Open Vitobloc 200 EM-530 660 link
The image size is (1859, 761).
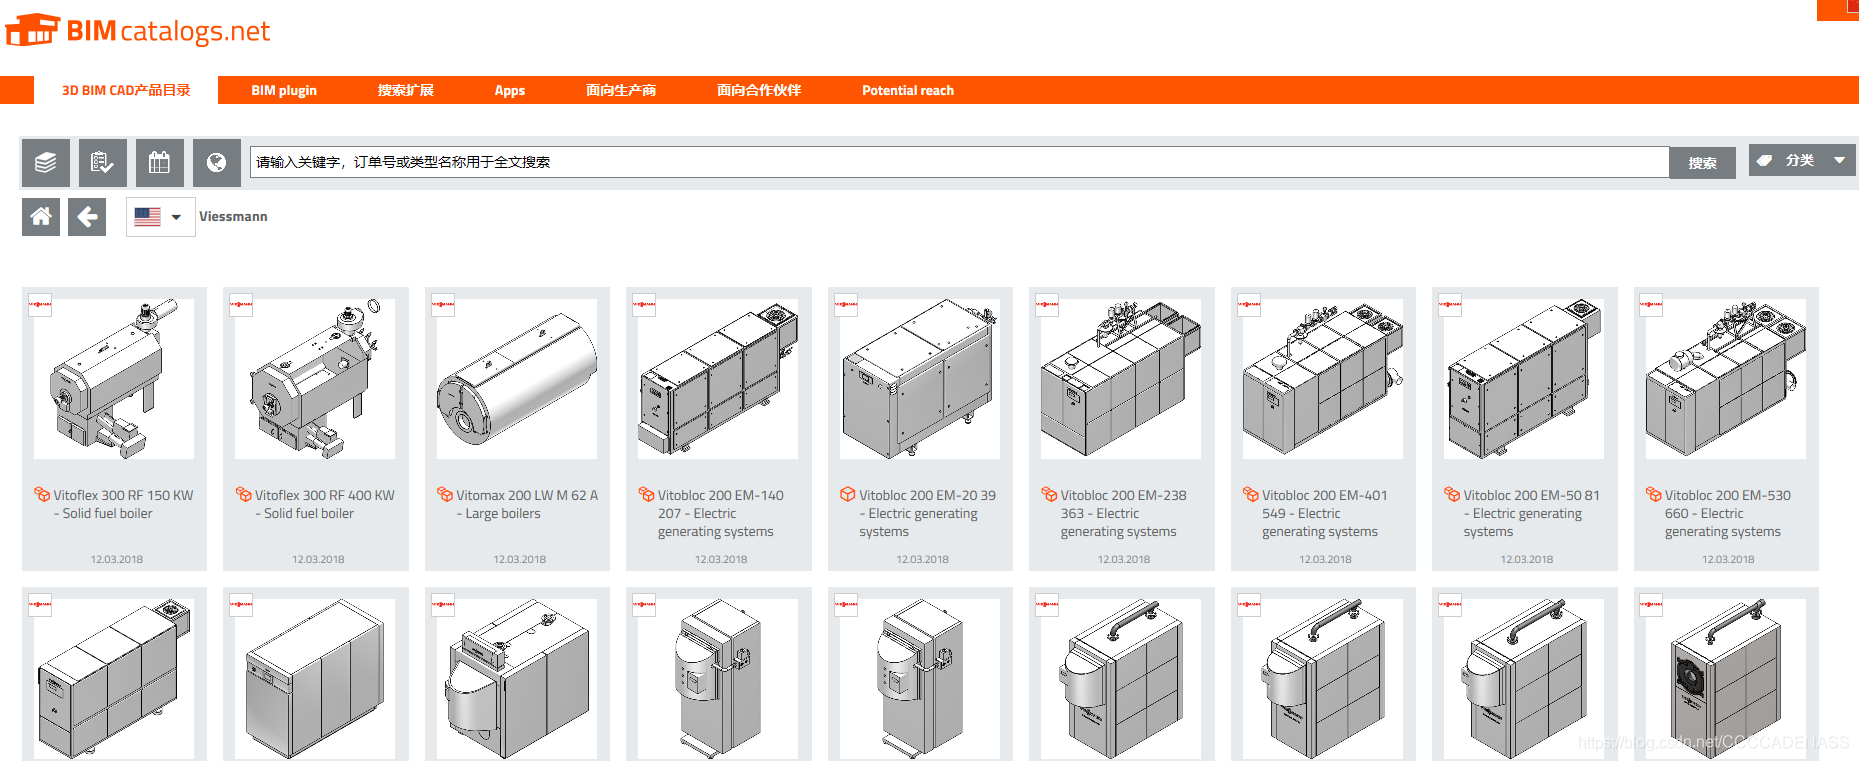[x=1727, y=513]
